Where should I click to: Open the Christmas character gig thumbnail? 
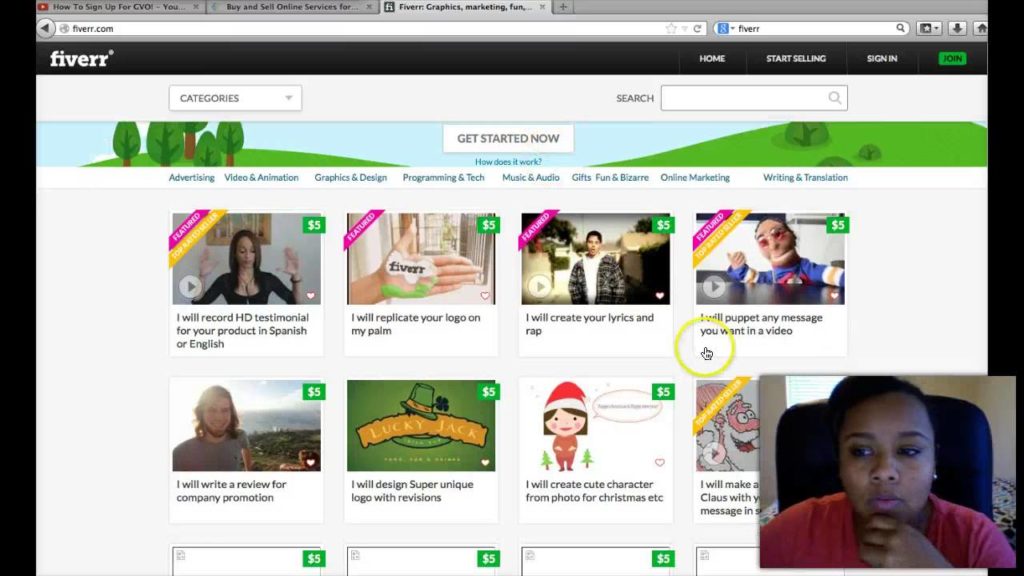coord(596,426)
